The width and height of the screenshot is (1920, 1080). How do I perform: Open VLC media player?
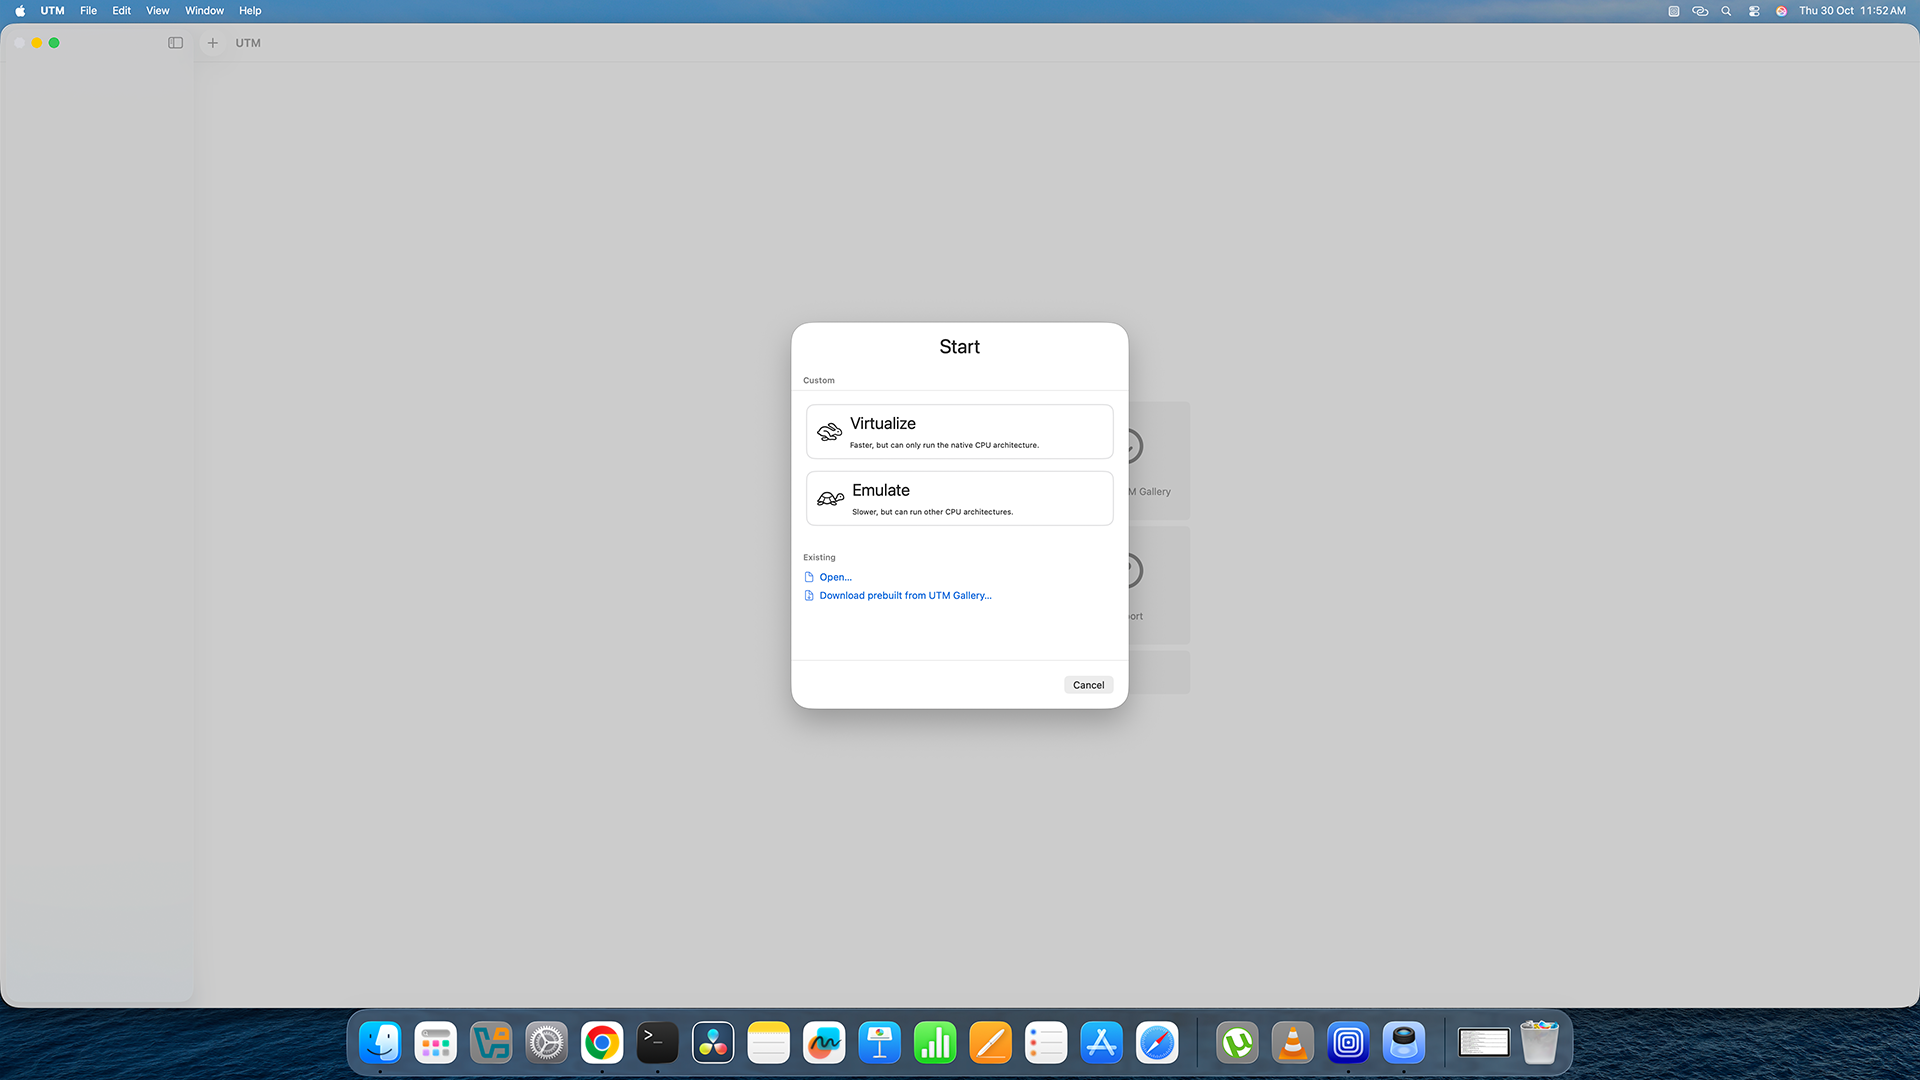[1292, 1042]
